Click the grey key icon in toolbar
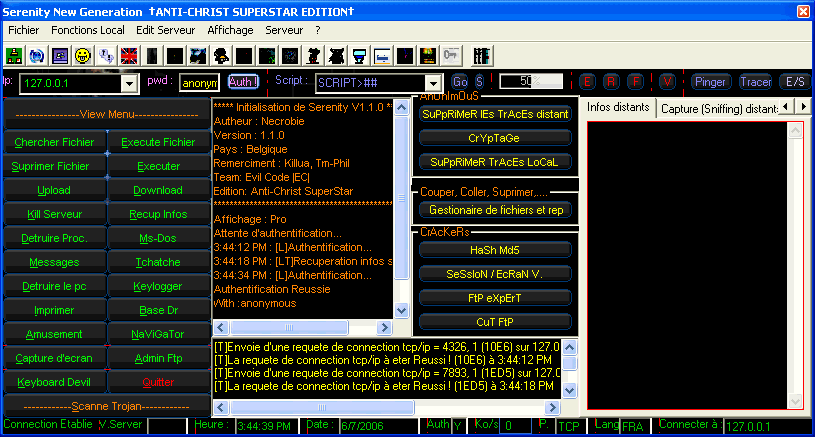815x437 pixels. (451, 54)
